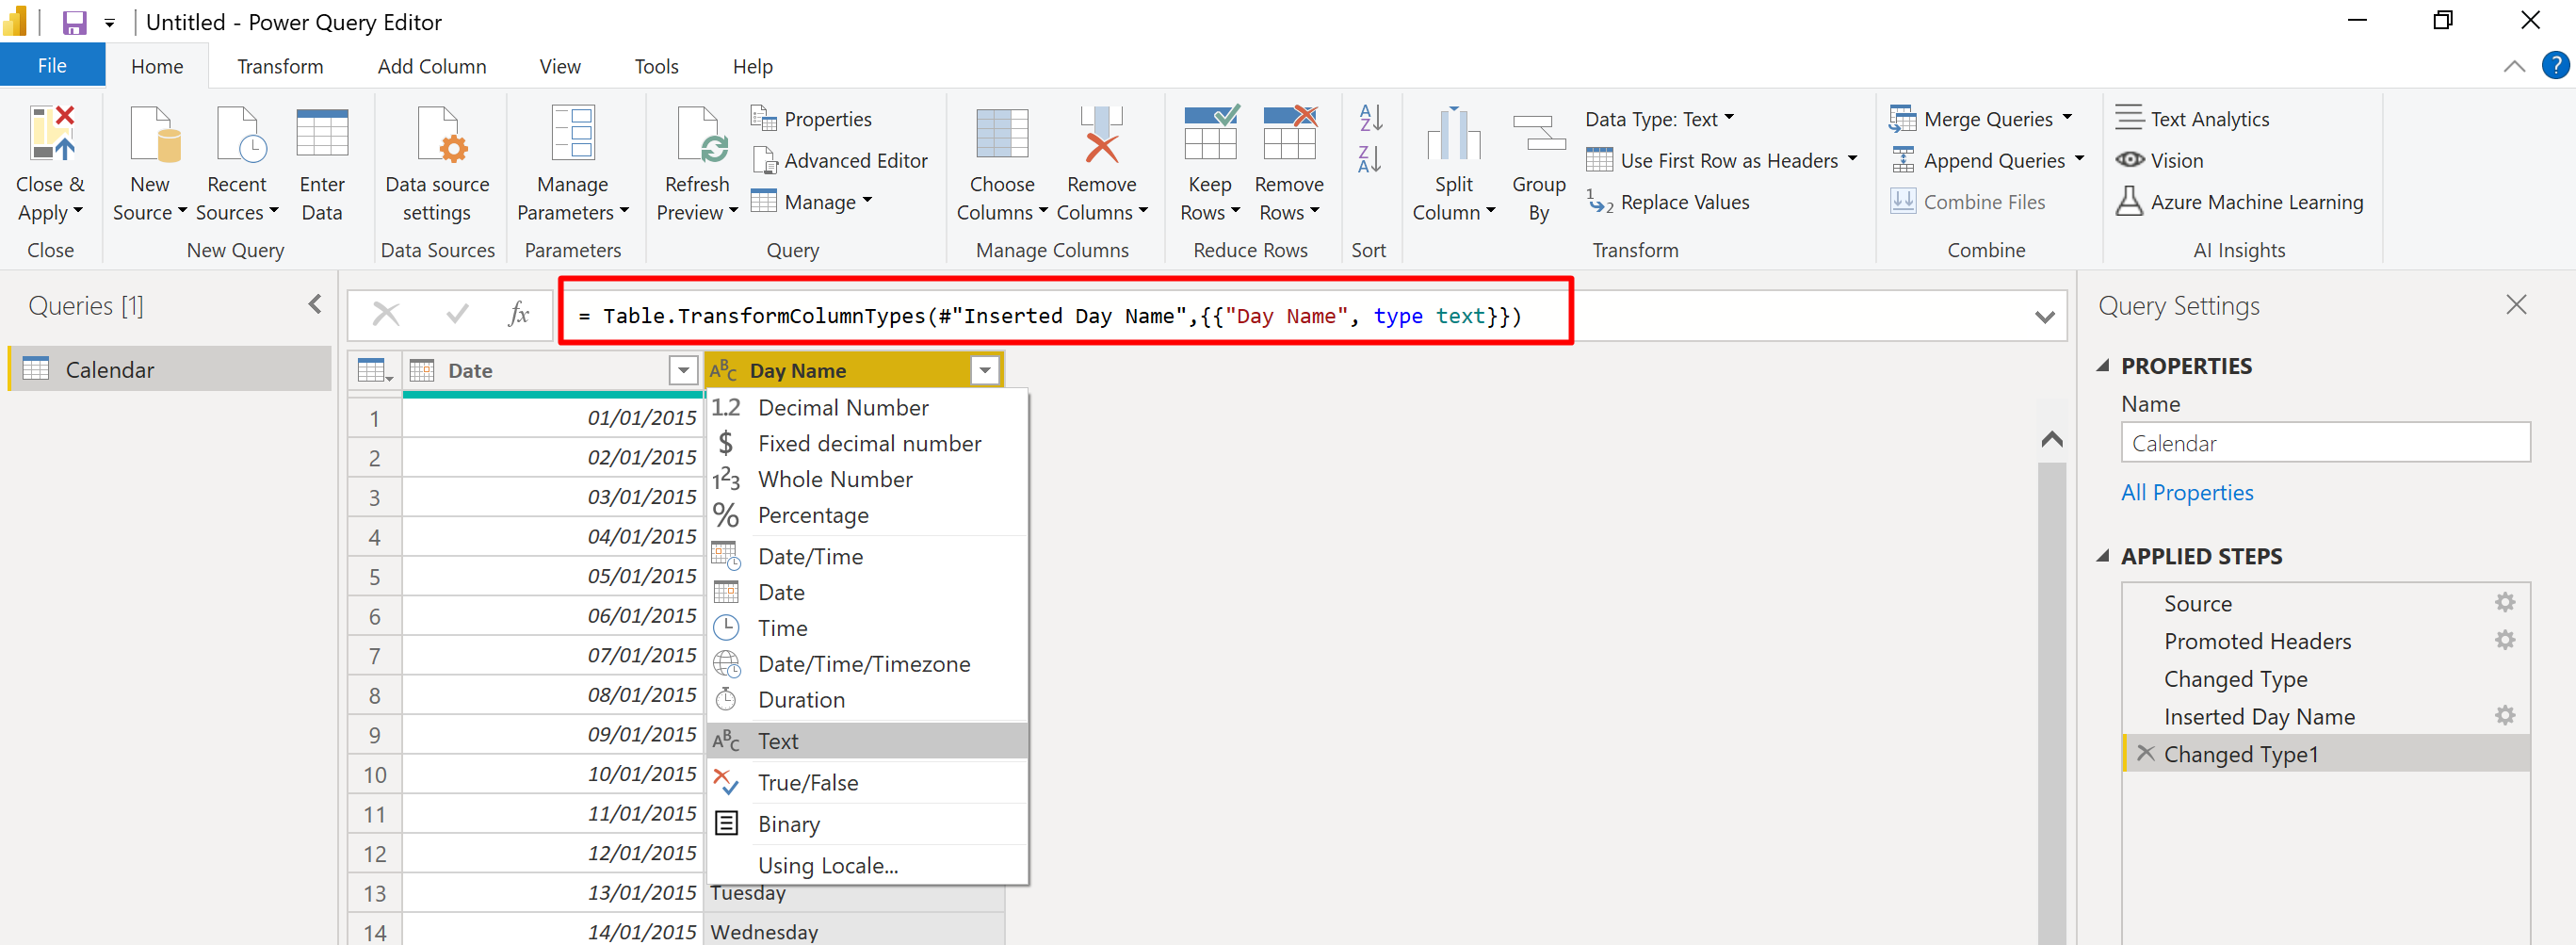Click the Split Column icon
This screenshot has height=945, width=2576.
point(1453,133)
